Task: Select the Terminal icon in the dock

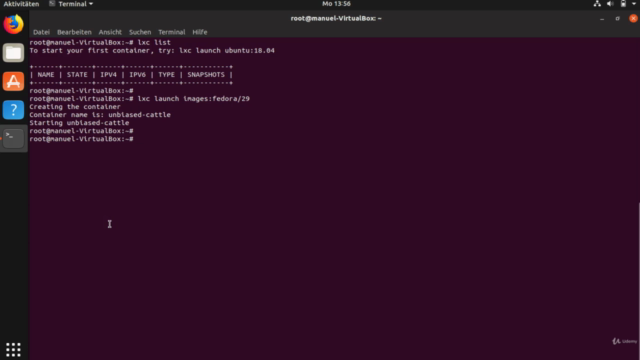Action: click(x=13, y=138)
